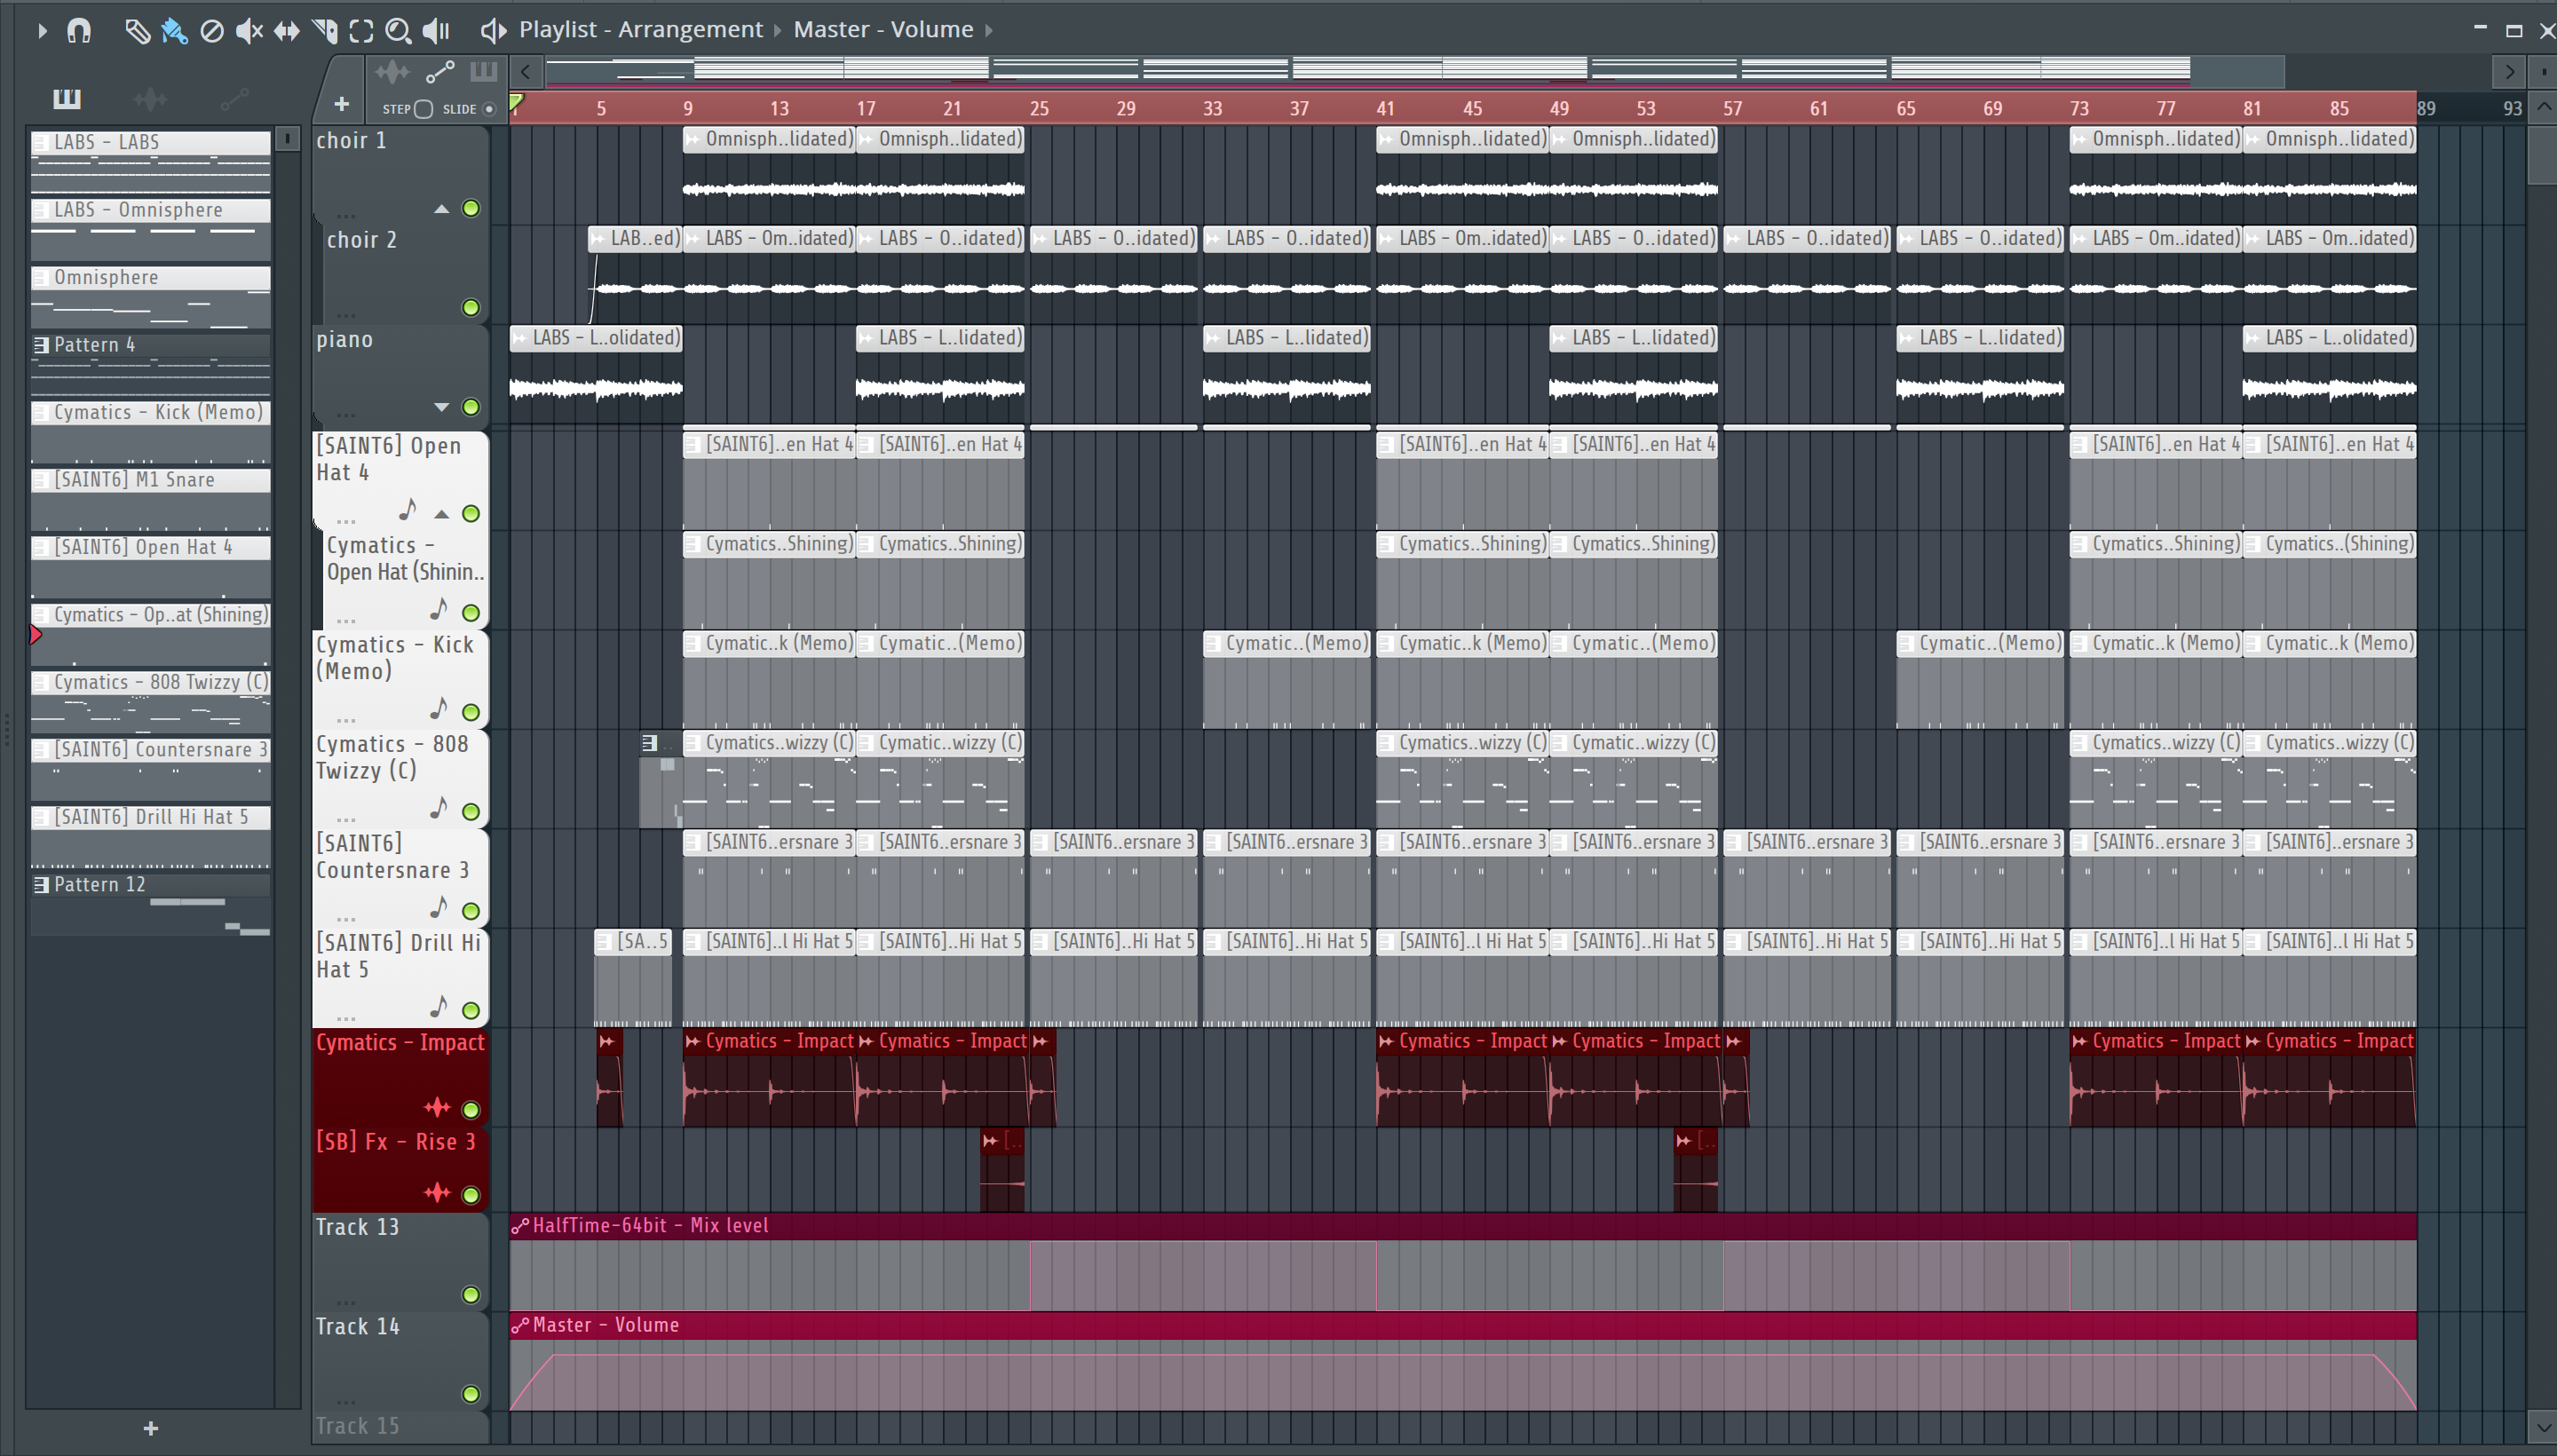The image size is (2557, 1456).
Task: Mute [SAINT6] Open Hat 4 track
Action: click(471, 514)
